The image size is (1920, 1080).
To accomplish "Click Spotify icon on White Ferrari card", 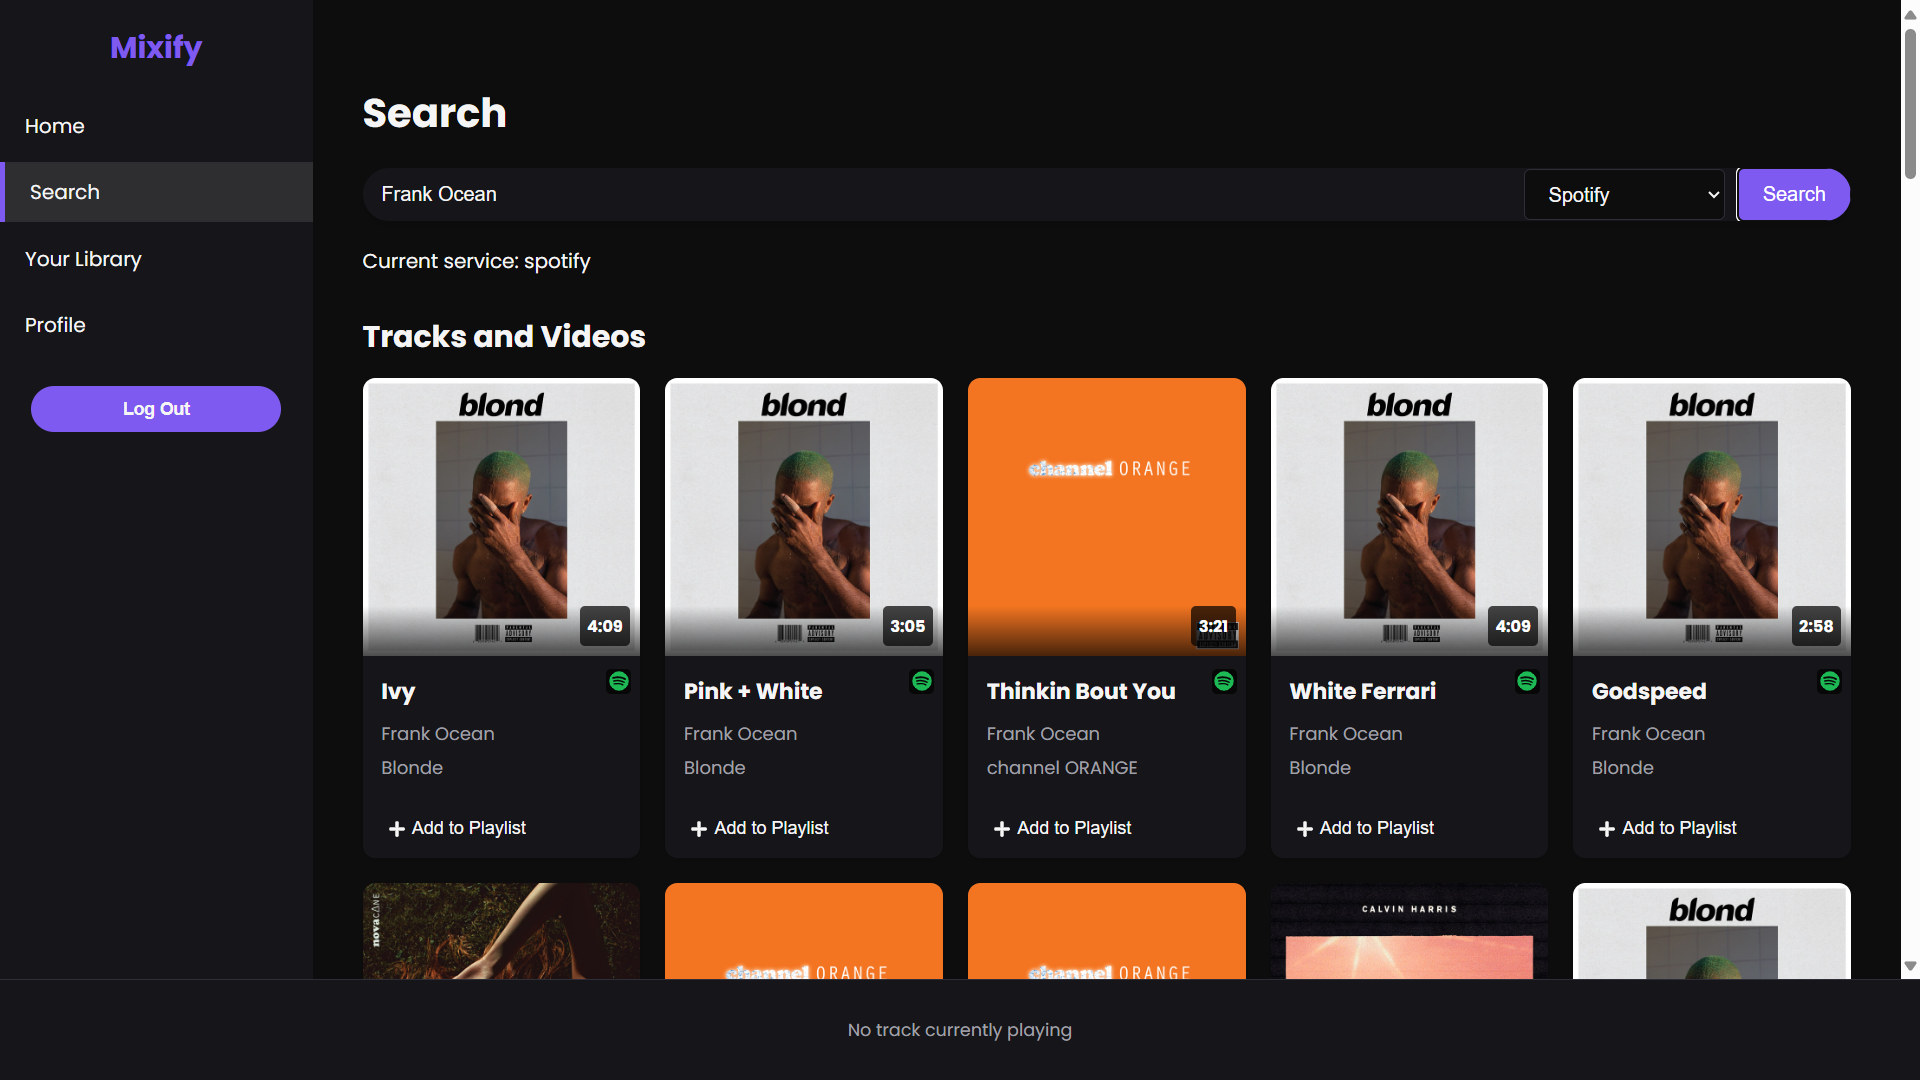I will 1527,681.
